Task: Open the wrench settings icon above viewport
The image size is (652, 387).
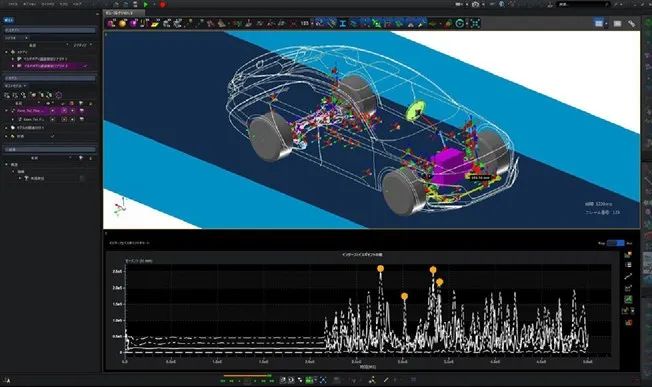Action: [631, 24]
